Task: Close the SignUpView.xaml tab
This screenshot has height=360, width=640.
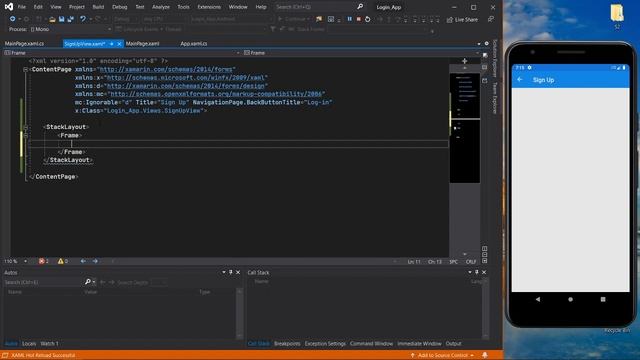Action: coord(119,44)
